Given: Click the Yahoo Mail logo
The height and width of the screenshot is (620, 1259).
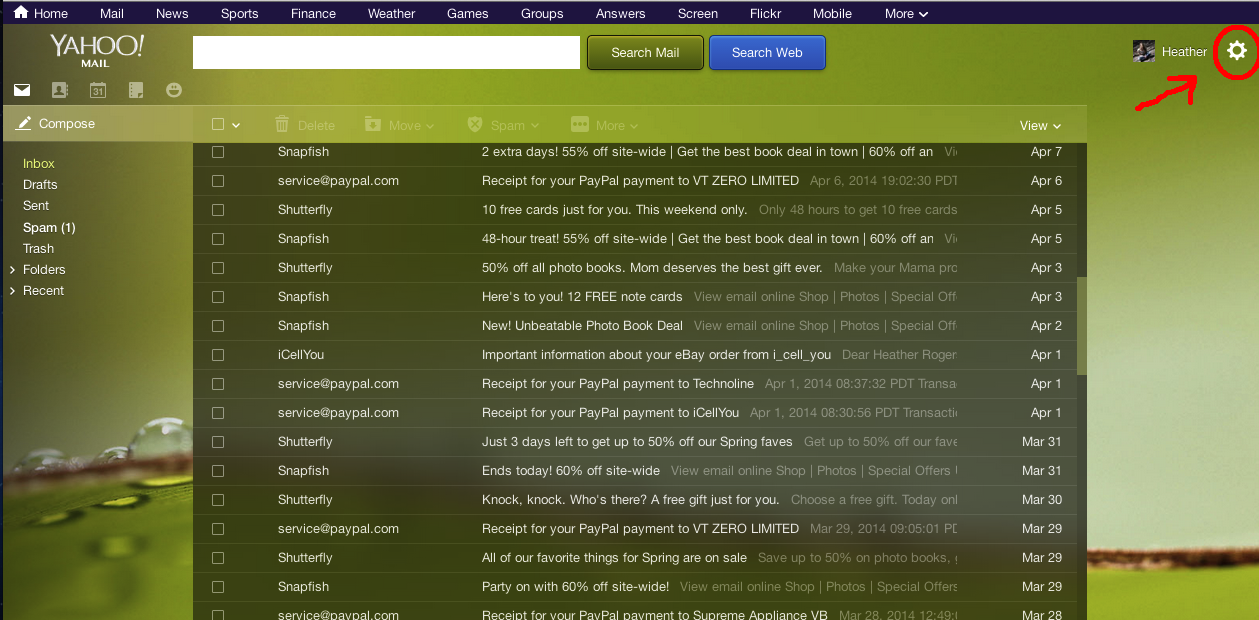Looking at the screenshot, I should pos(96,50).
